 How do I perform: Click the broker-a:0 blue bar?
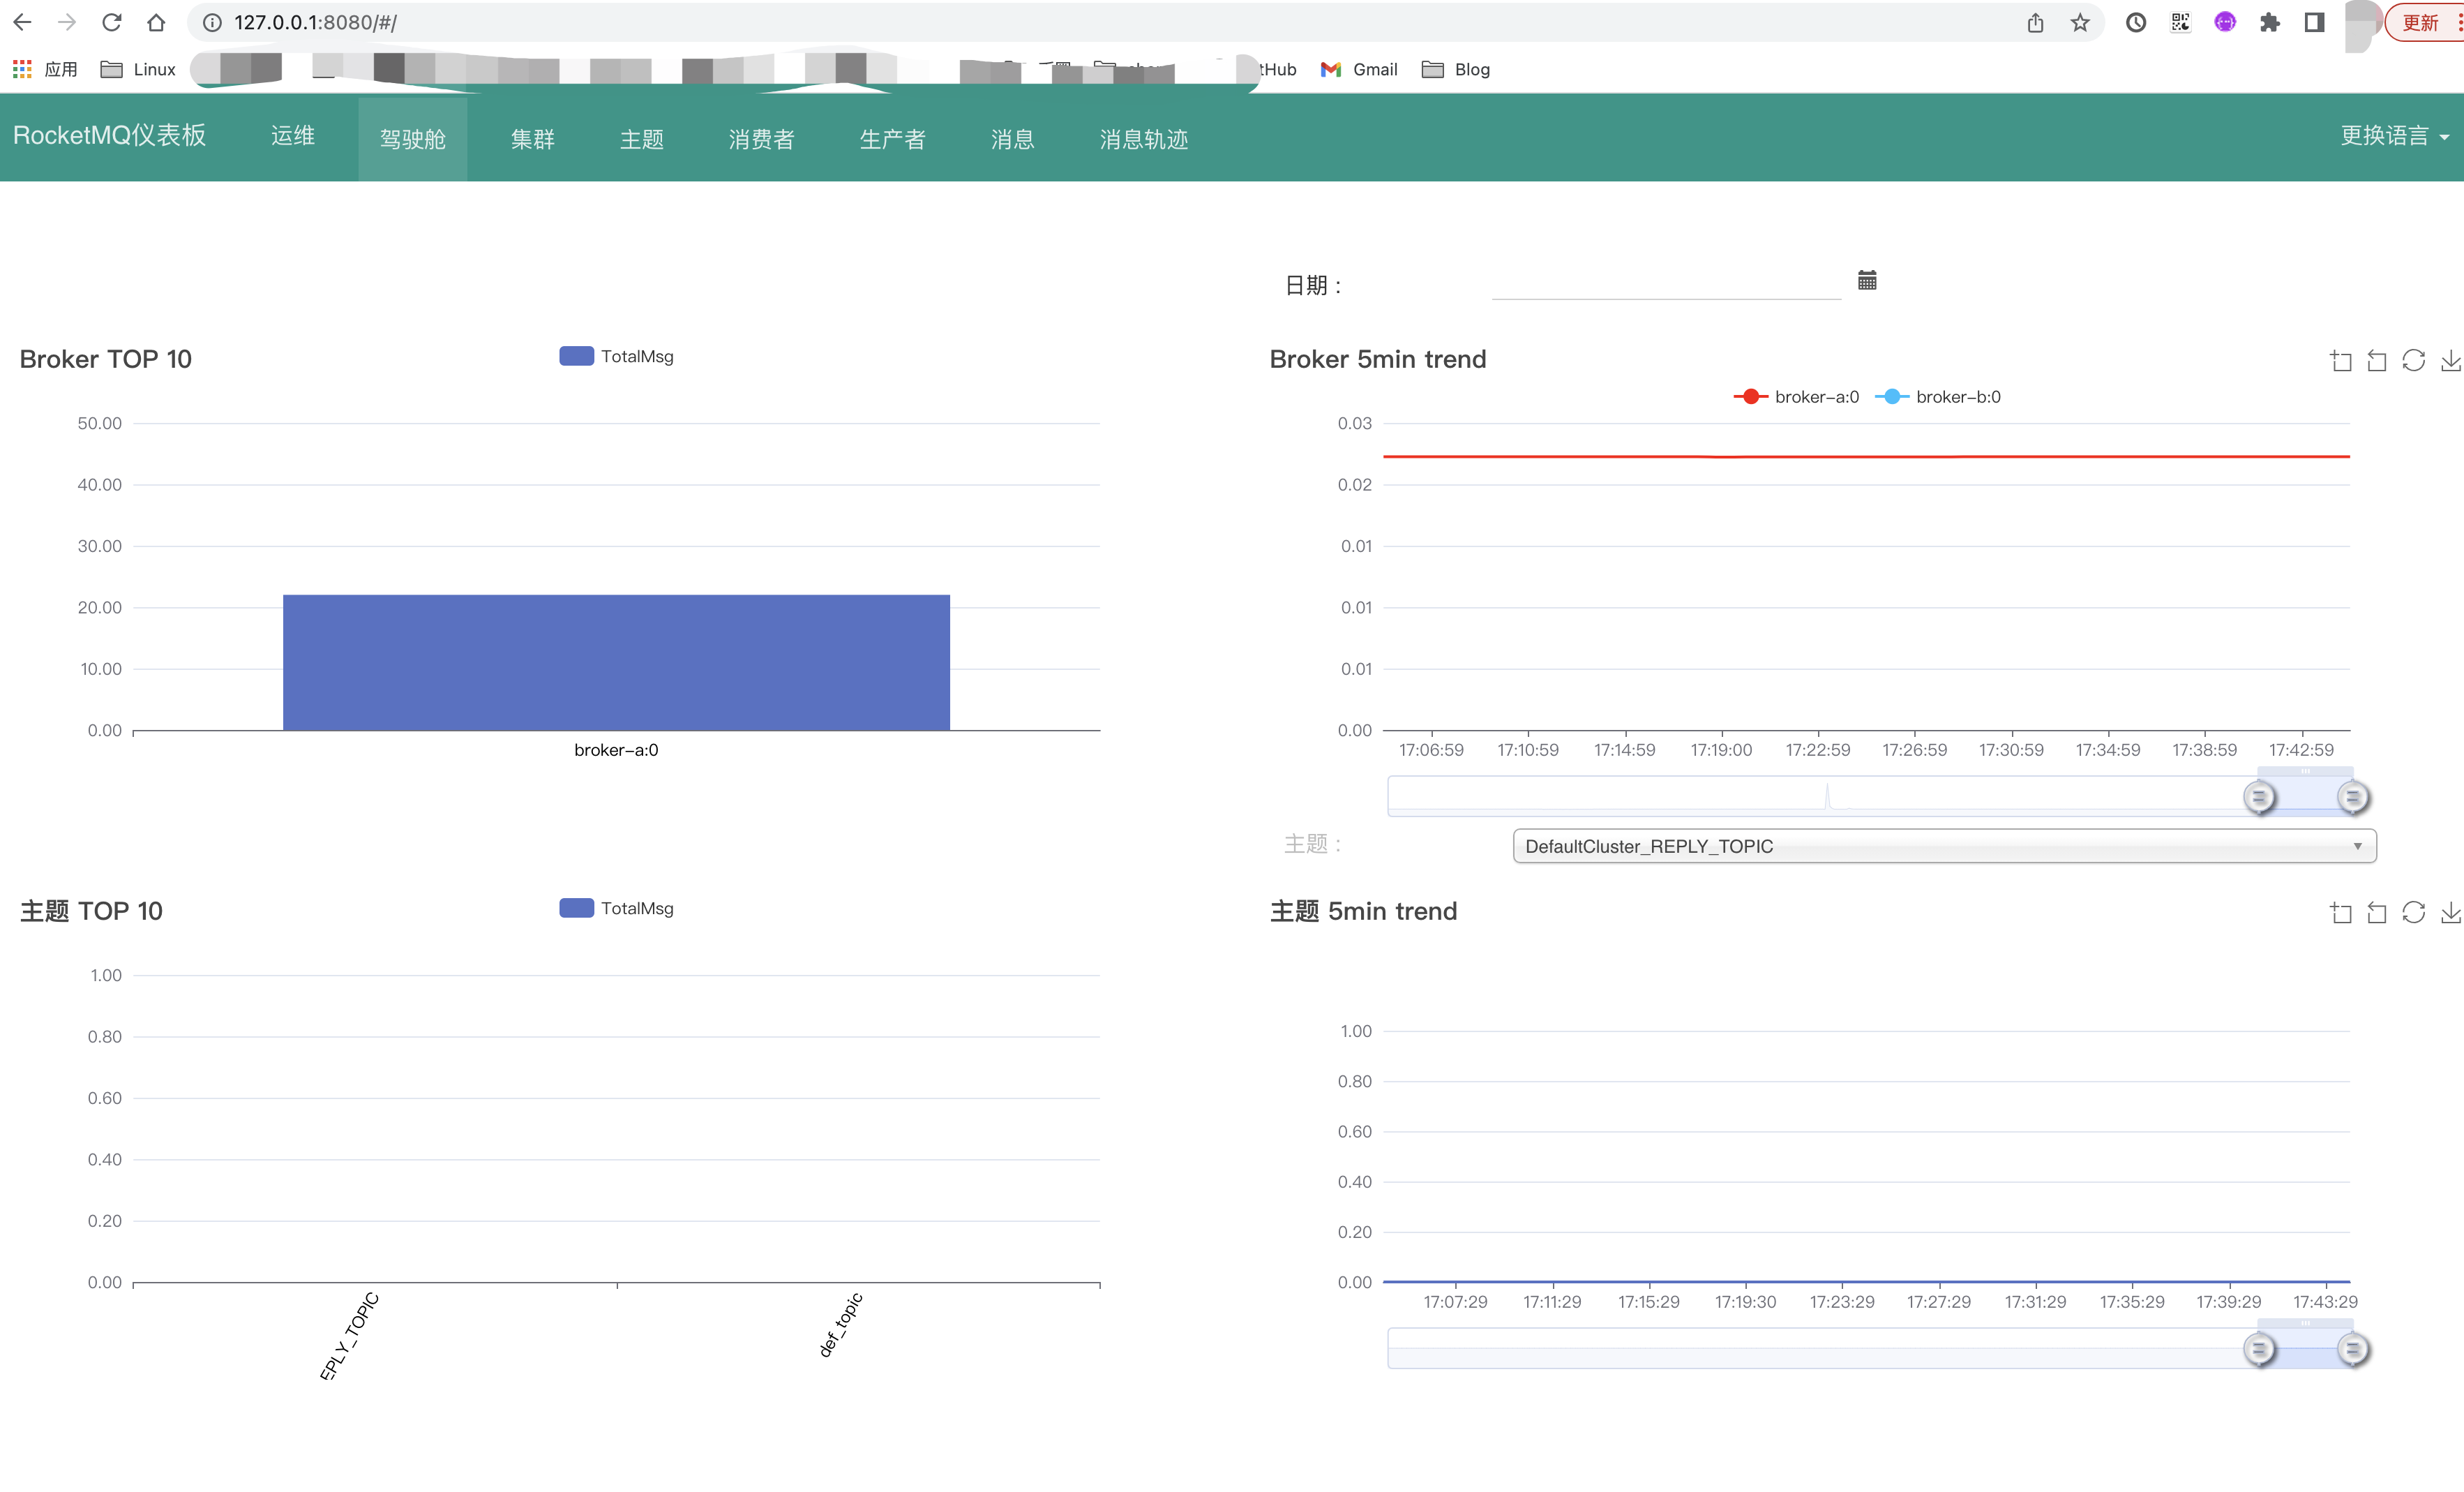click(x=616, y=663)
